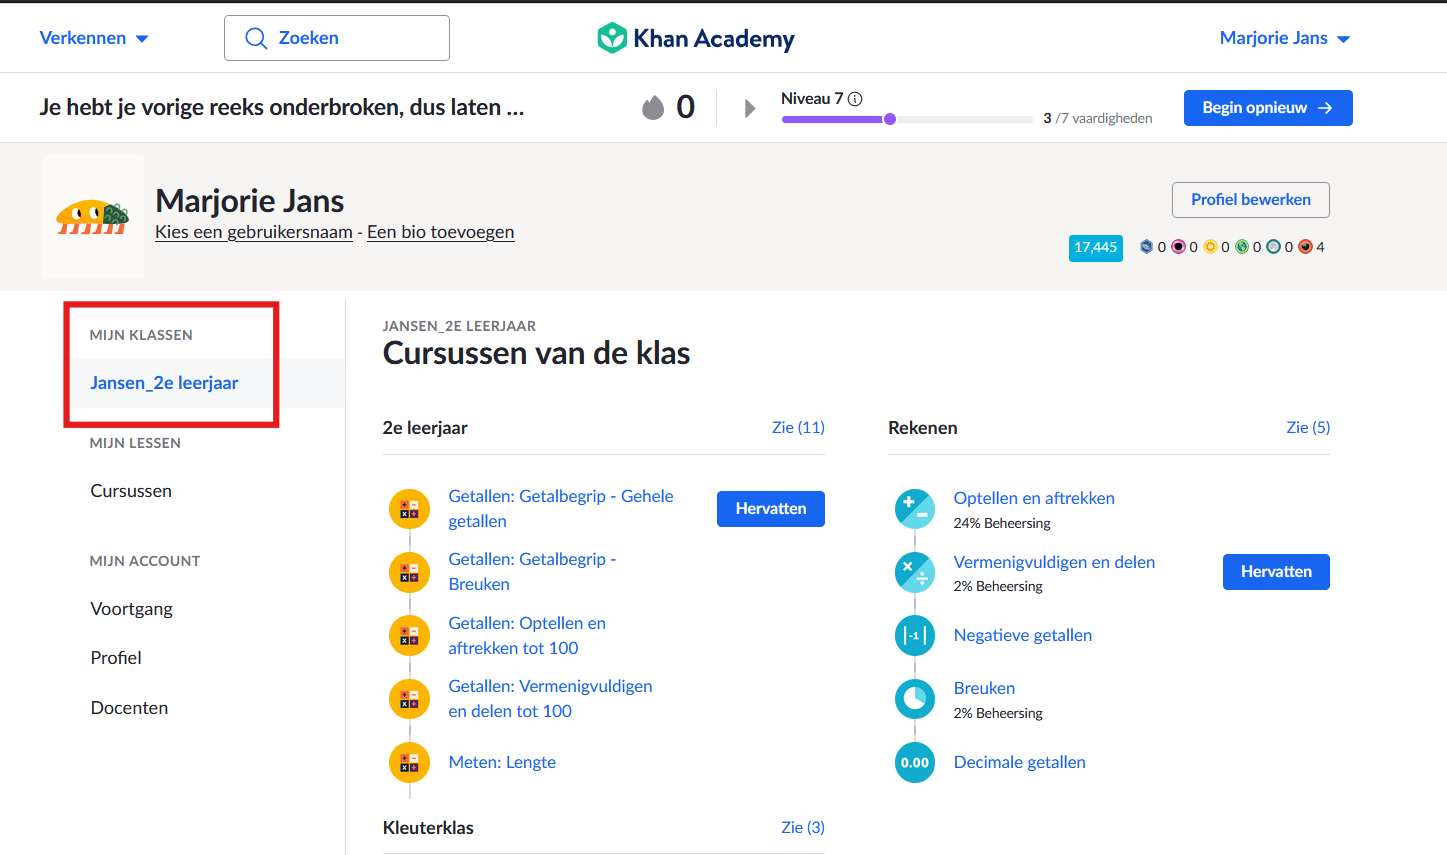Click the 0.00 Decimale getallen icon
1447x855 pixels.
915,762
